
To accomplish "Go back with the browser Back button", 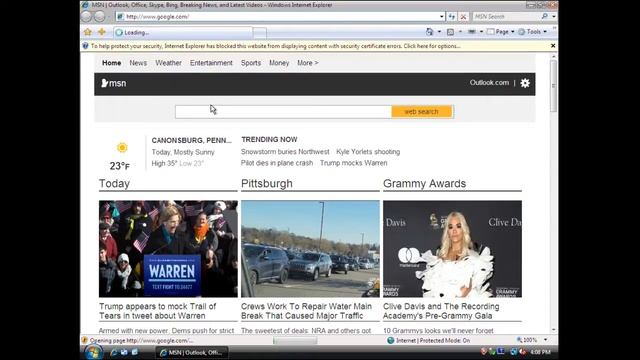I will click(x=87, y=16).
